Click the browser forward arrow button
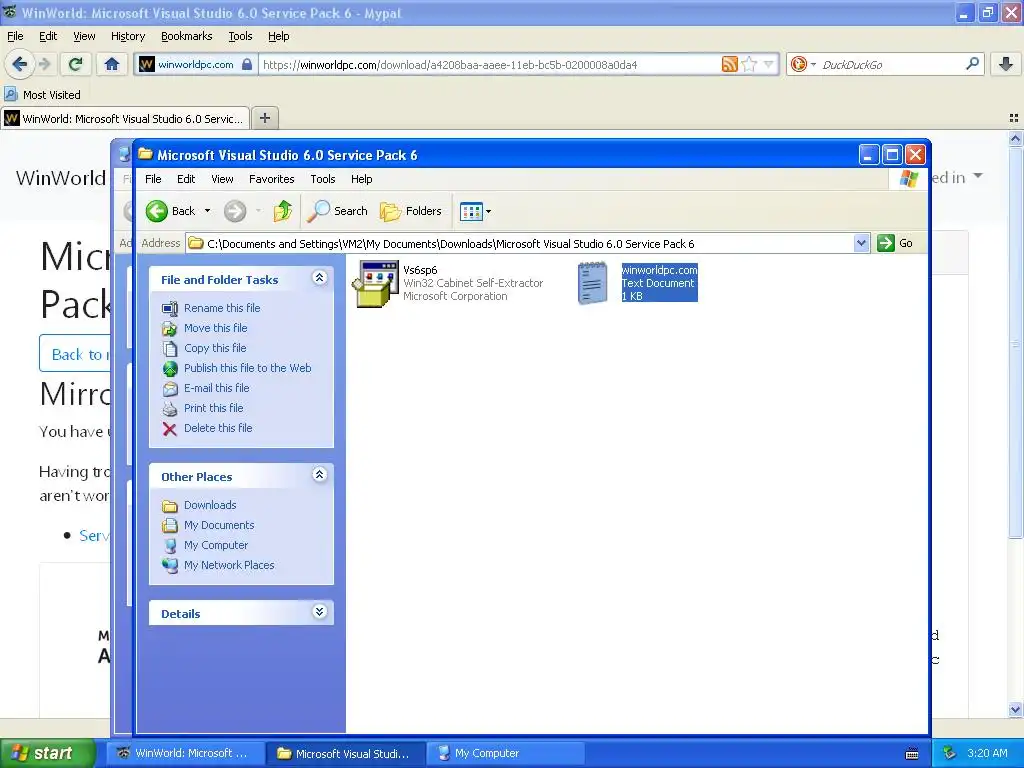The image size is (1024, 768). [44, 64]
